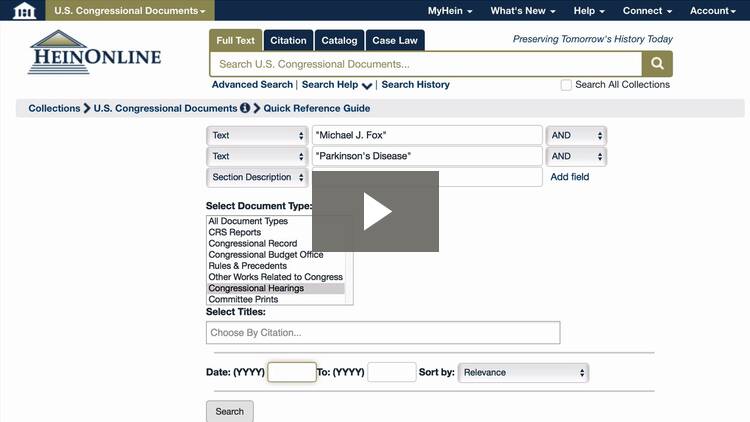Screen dimensions: 750x422
Task: Click the "Parkinson's Disease" text field
Action: (427, 156)
